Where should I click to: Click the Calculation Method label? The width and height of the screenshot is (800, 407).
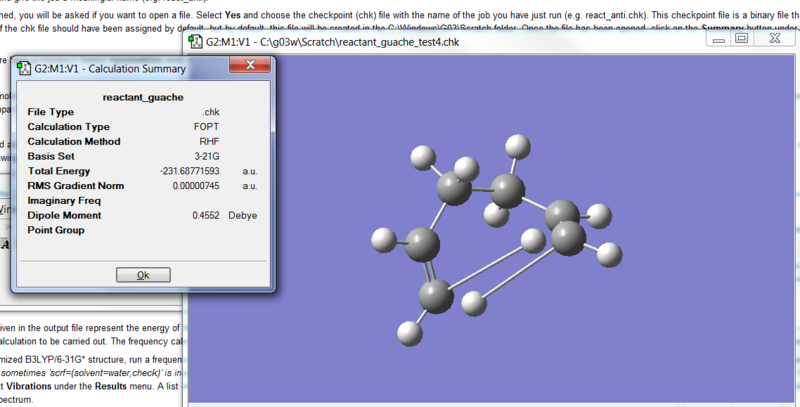click(74, 142)
